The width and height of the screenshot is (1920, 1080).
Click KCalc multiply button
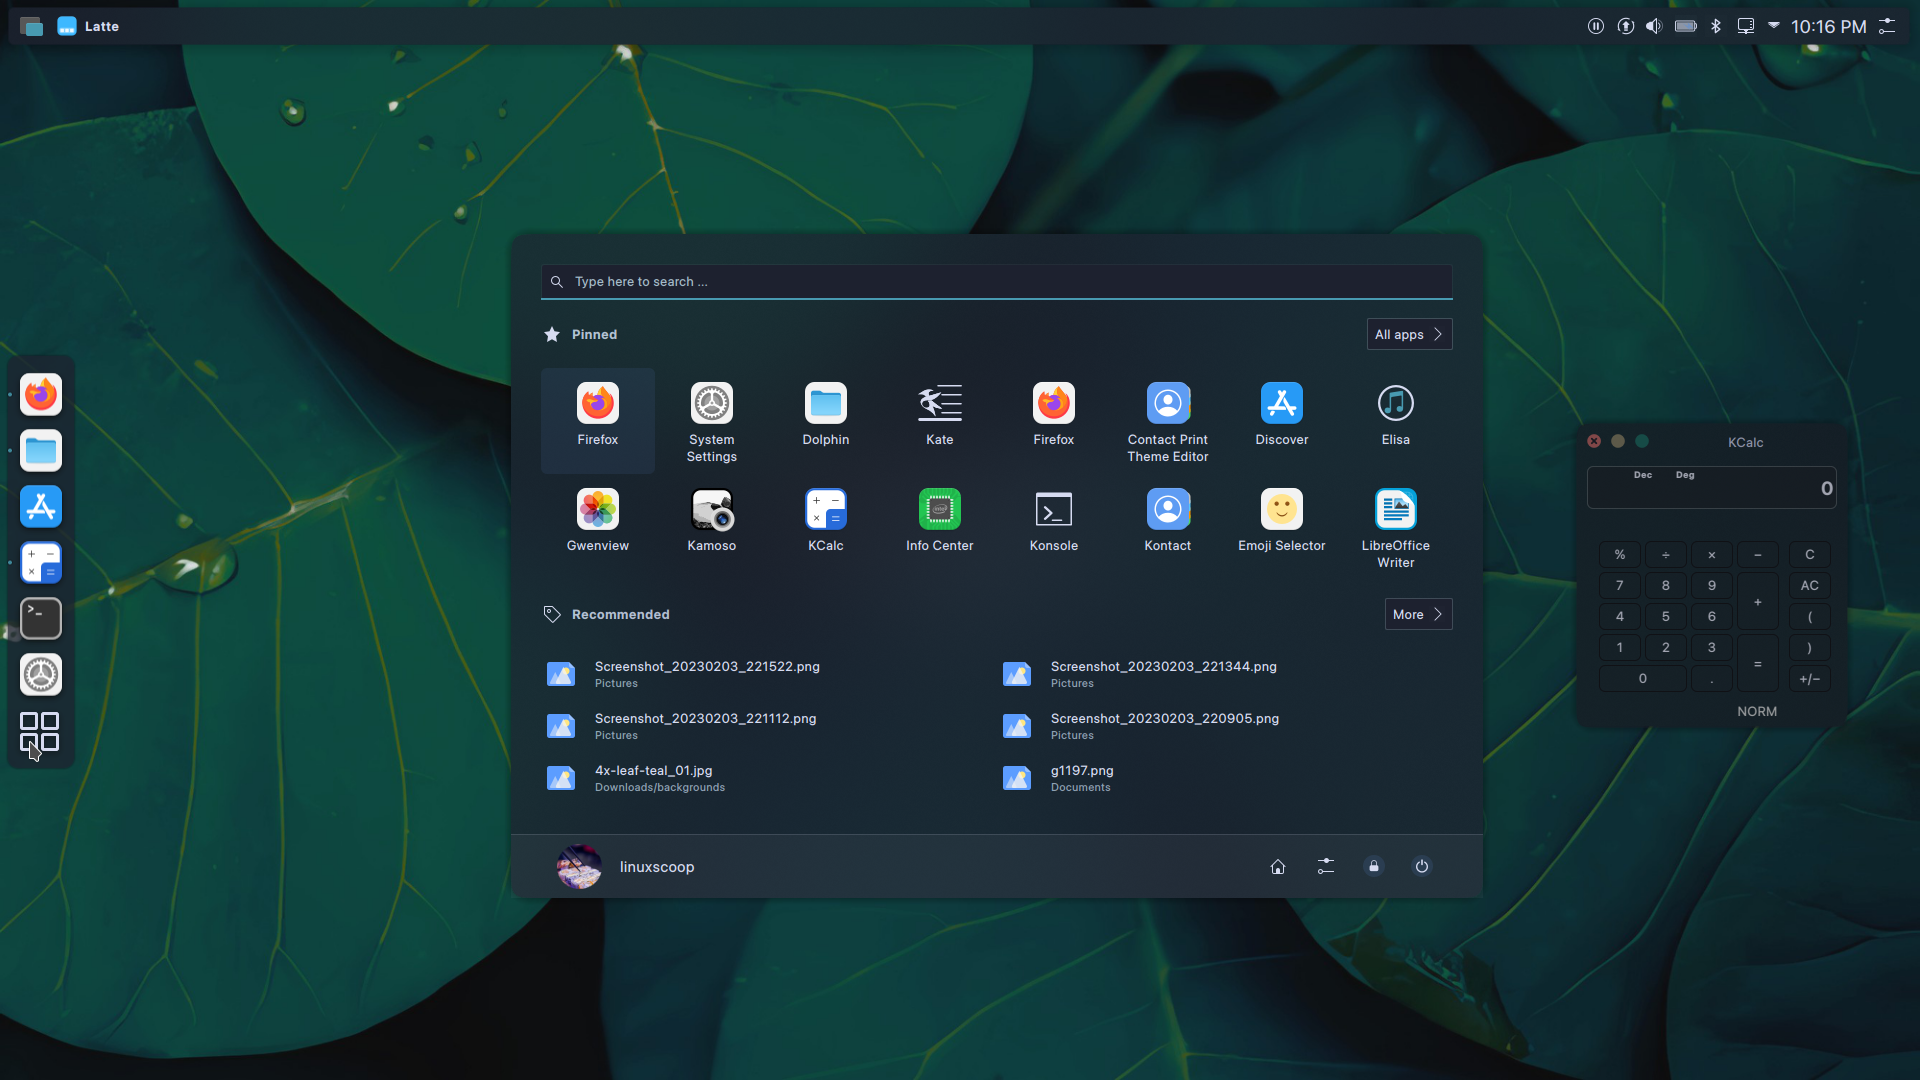(1712, 555)
